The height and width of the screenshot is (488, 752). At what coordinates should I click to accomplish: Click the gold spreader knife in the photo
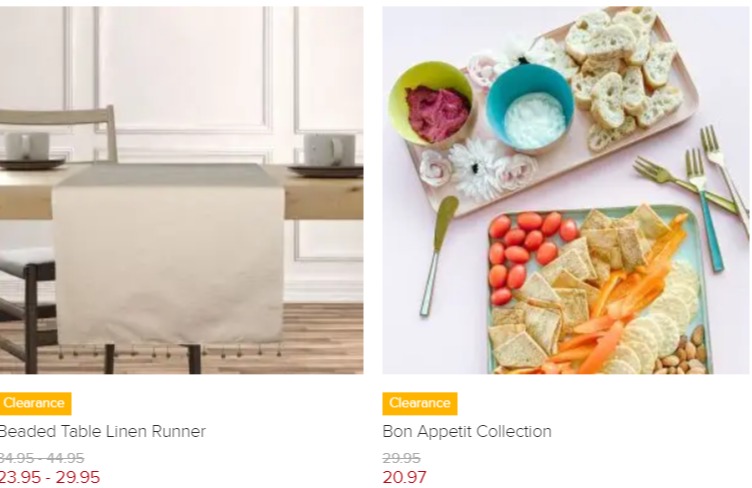click(436, 256)
